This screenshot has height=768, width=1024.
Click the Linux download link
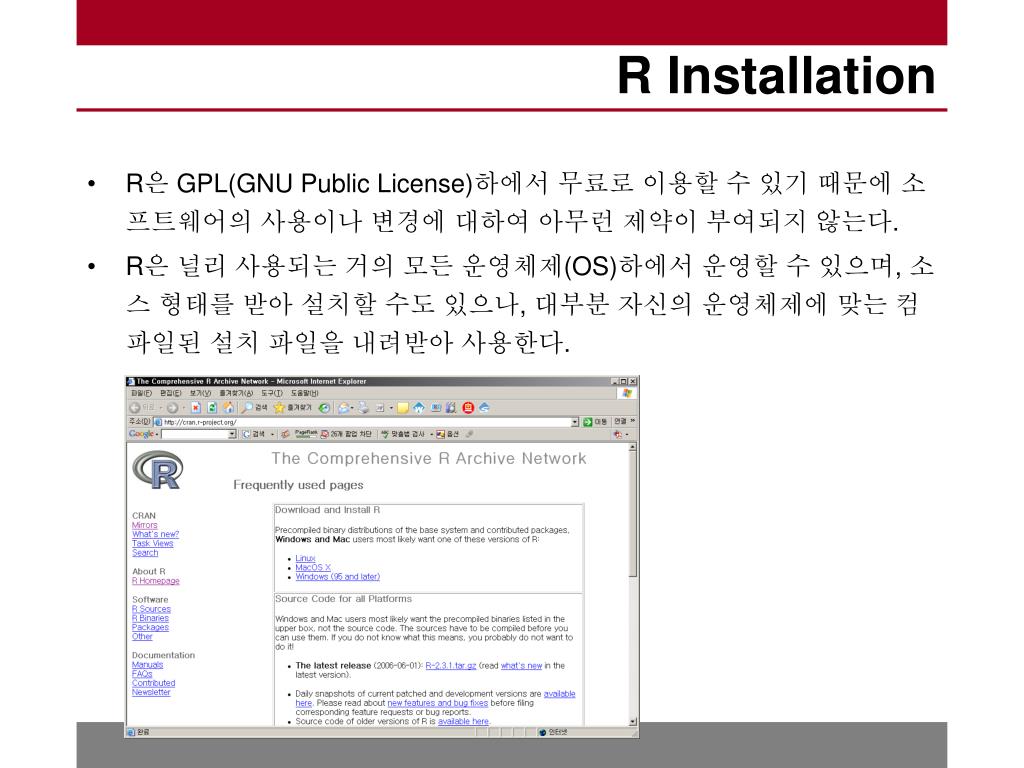tap(305, 558)
